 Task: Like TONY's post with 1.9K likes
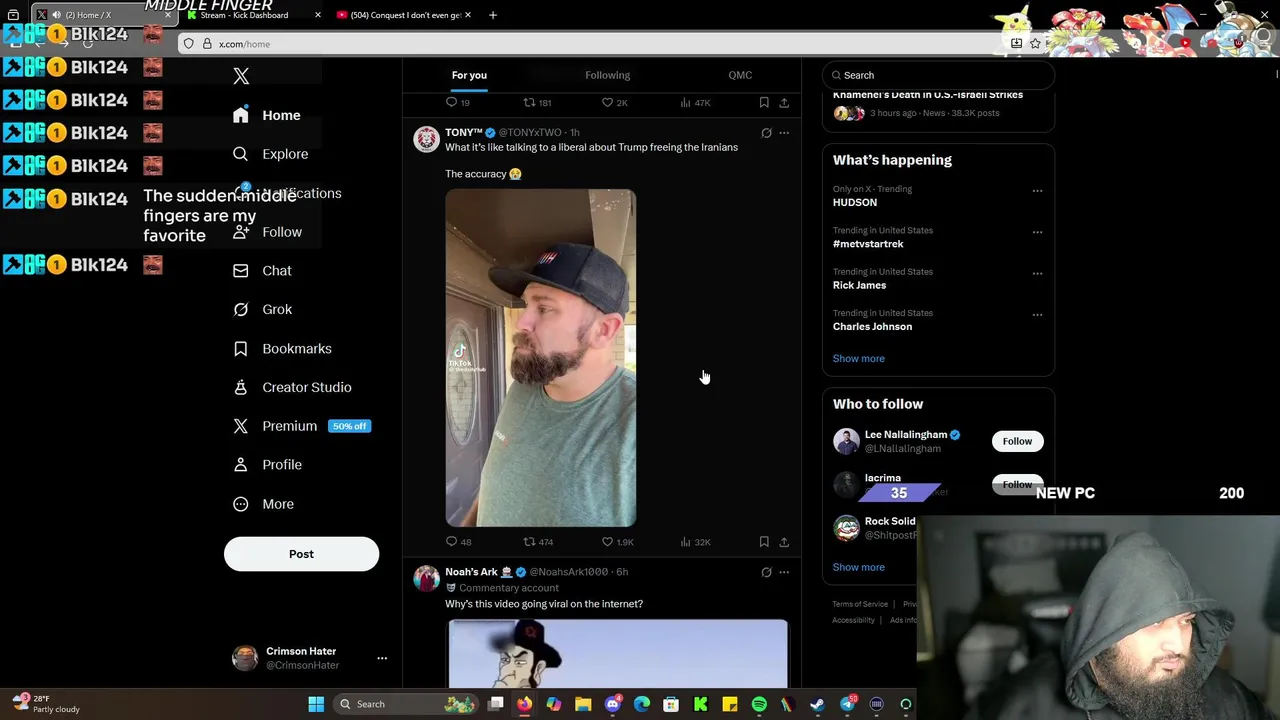point(617,542)
